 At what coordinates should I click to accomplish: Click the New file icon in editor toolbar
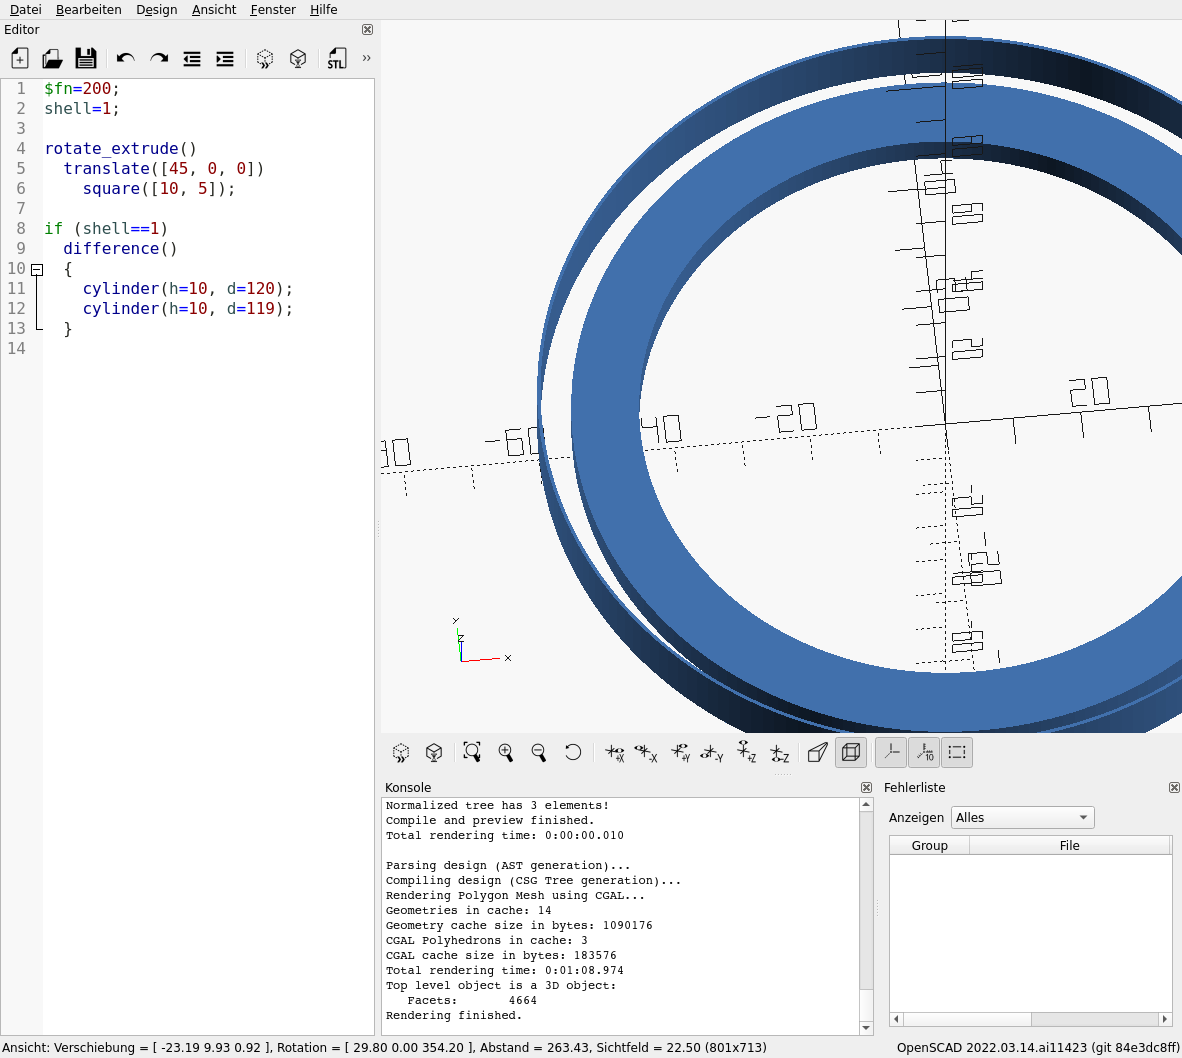pos(20,59)
